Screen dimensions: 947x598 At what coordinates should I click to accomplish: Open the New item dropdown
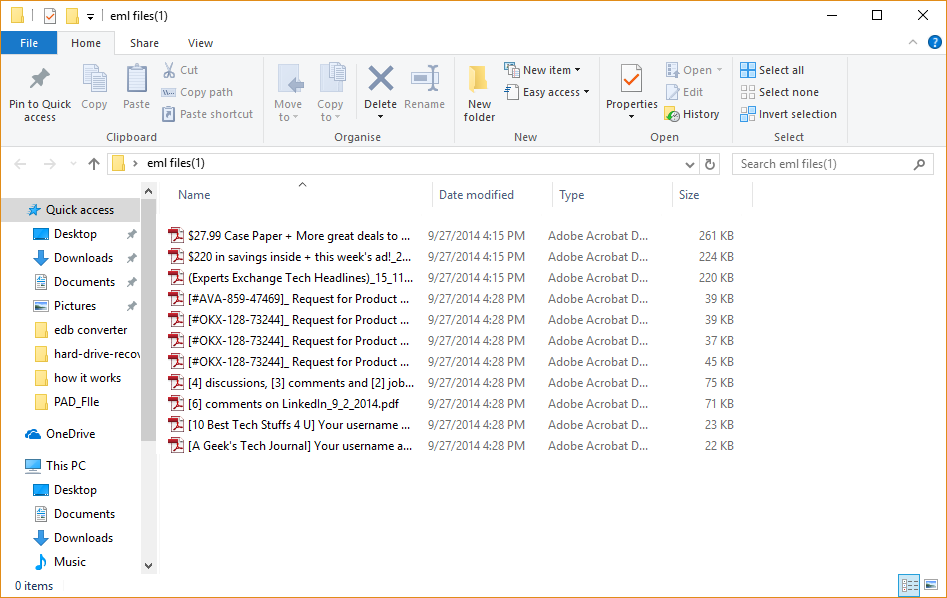(542, 70)
